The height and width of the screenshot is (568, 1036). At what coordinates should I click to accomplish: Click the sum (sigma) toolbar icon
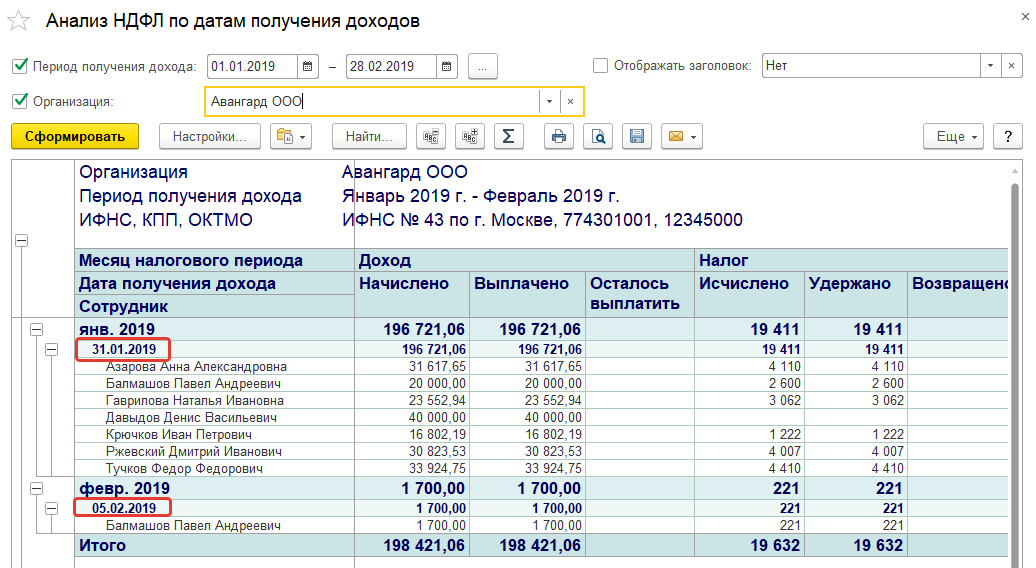[508, 136]
